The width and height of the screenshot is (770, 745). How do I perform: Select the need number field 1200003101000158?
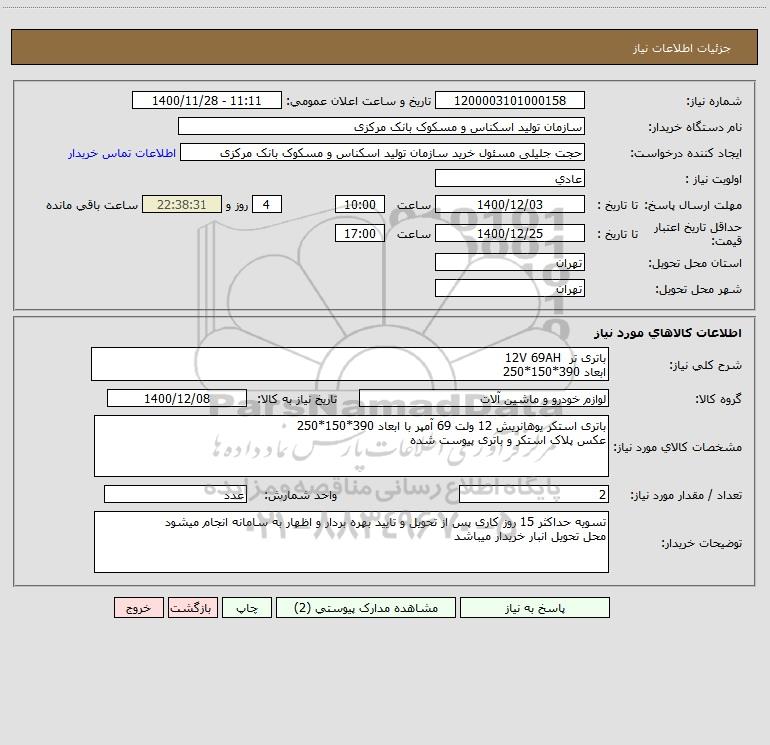point(510,100)
